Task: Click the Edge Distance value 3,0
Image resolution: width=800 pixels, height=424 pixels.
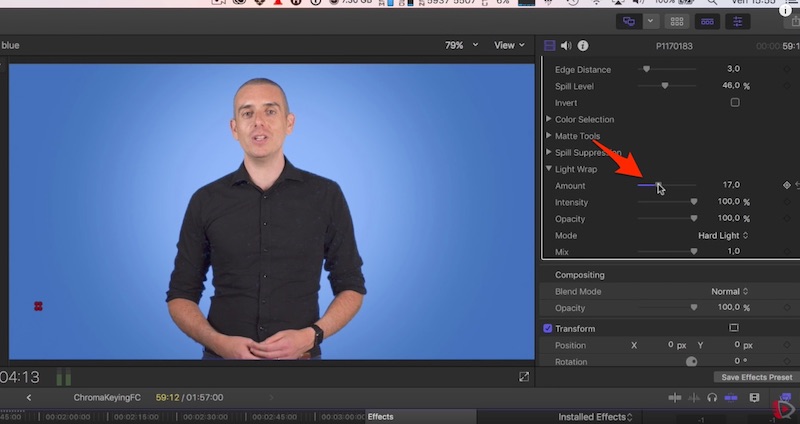Action: click(x=733, y=69)
